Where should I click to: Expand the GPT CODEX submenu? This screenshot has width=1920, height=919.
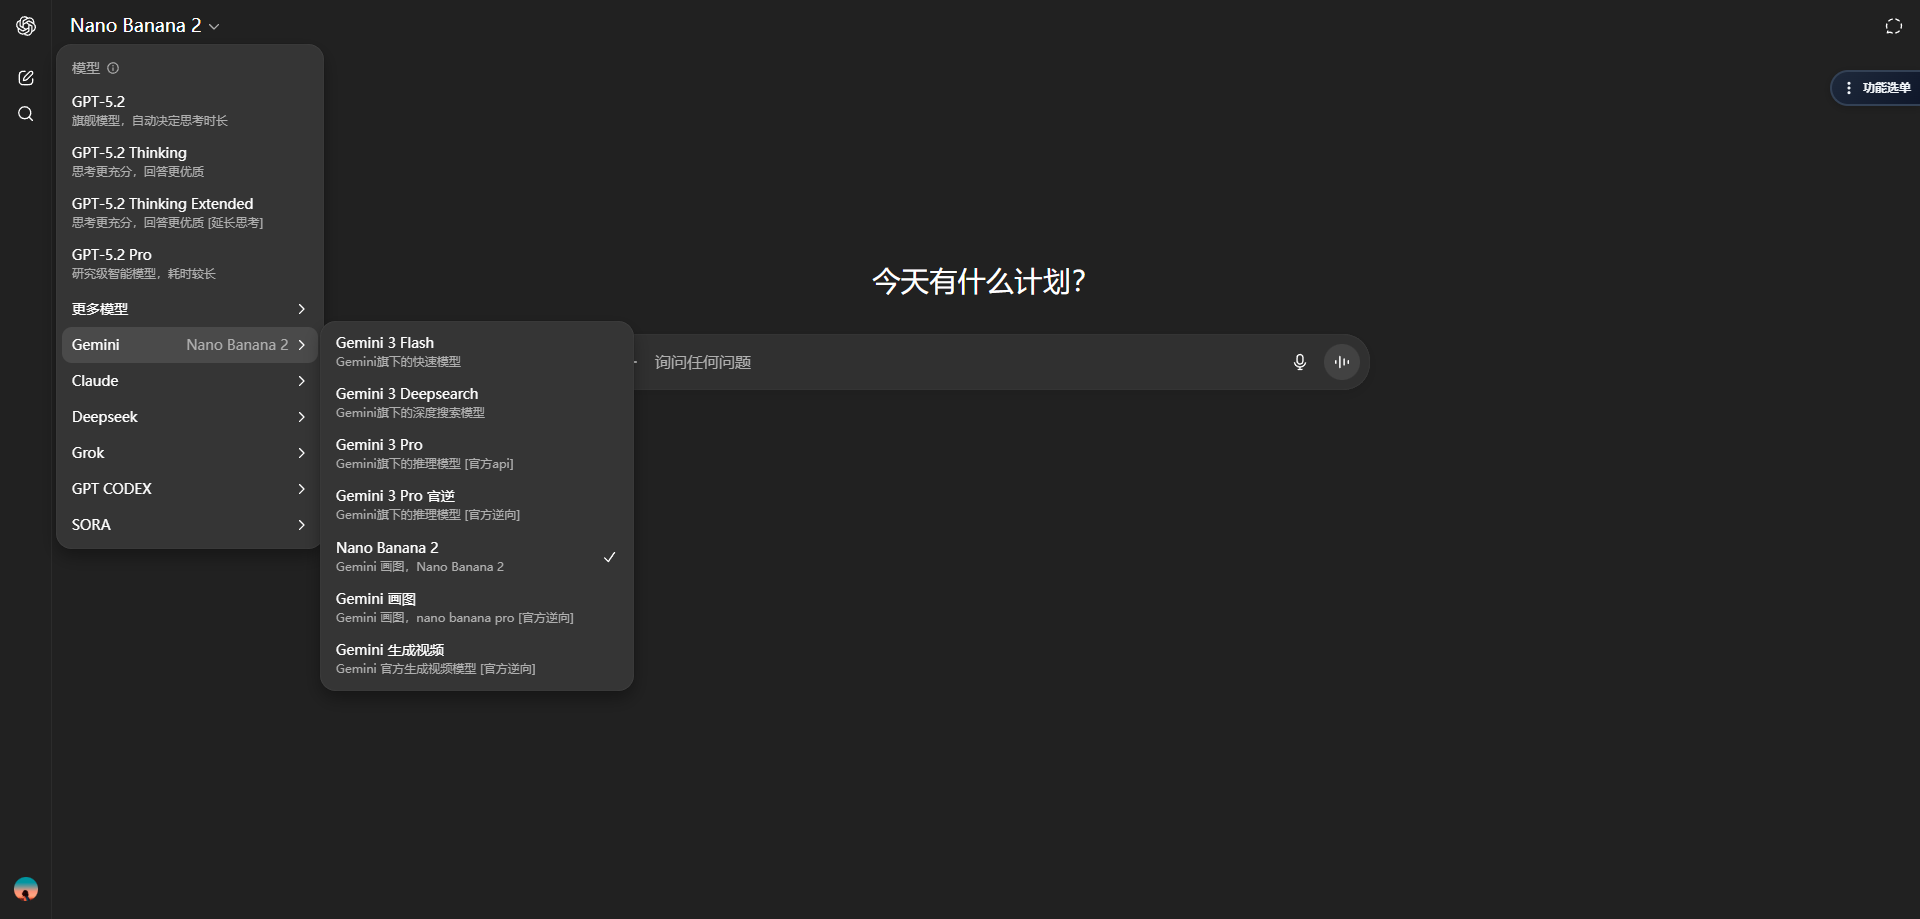coord(189,489)
